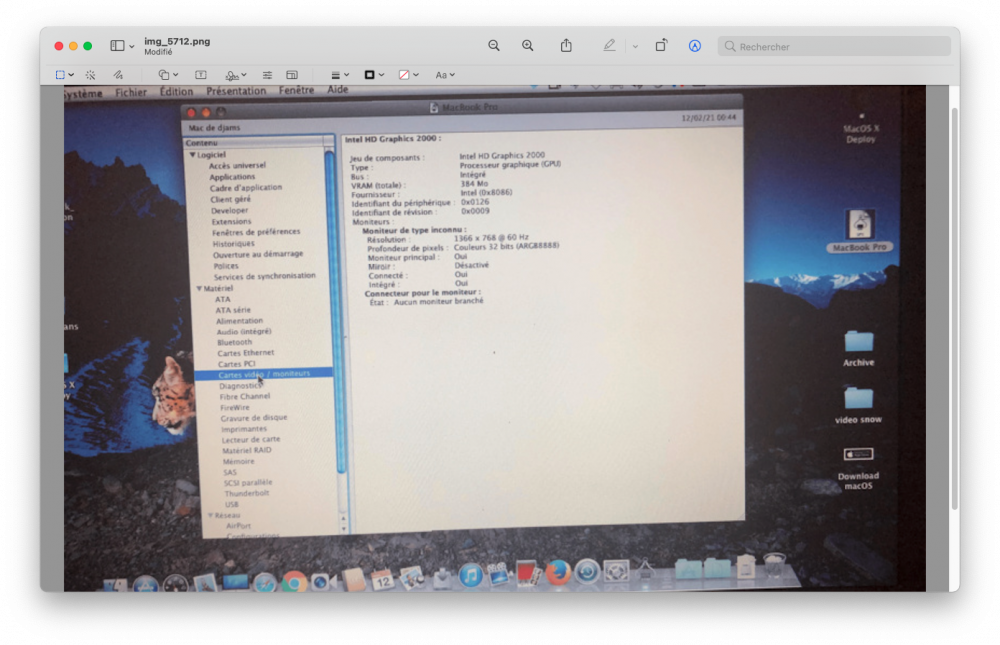Select Applications in the Logiciel list
The image size is (1000, 645).
coord(232,177)
